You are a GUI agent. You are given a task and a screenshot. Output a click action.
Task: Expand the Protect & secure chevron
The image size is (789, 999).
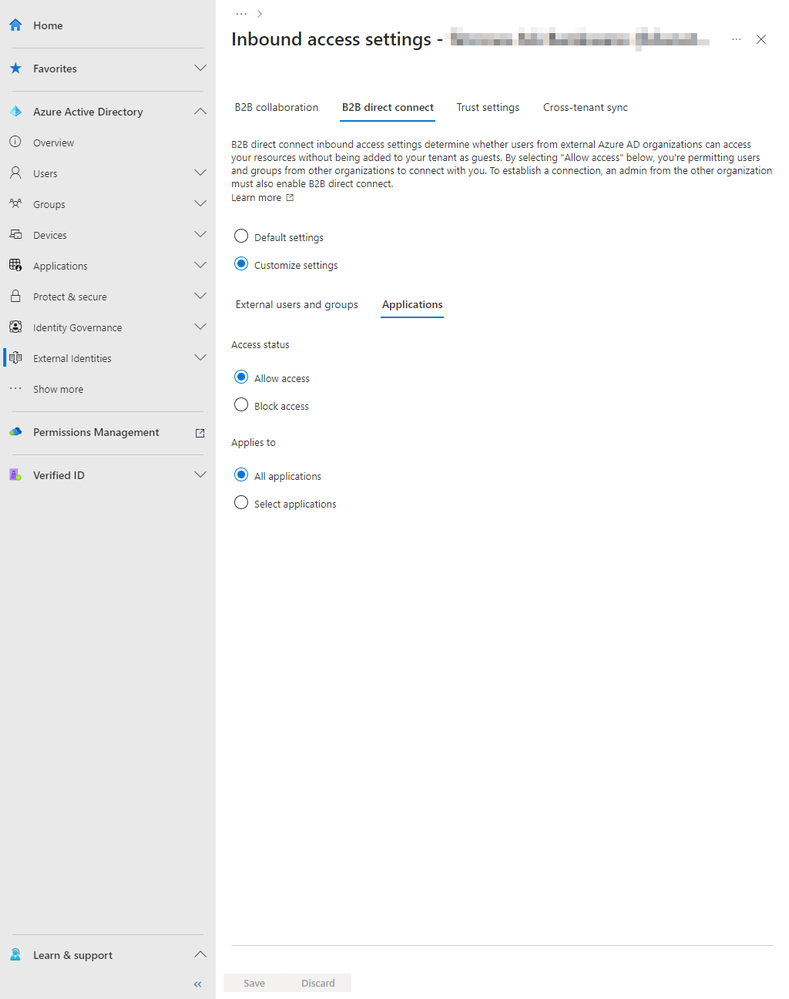tap(200, 296)
